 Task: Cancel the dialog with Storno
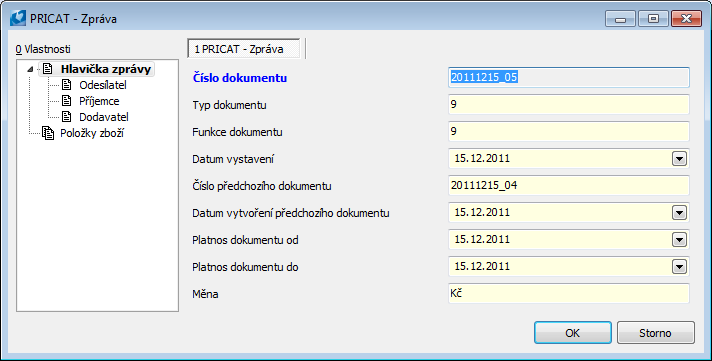pyautogui.click(x=655, y=333)
